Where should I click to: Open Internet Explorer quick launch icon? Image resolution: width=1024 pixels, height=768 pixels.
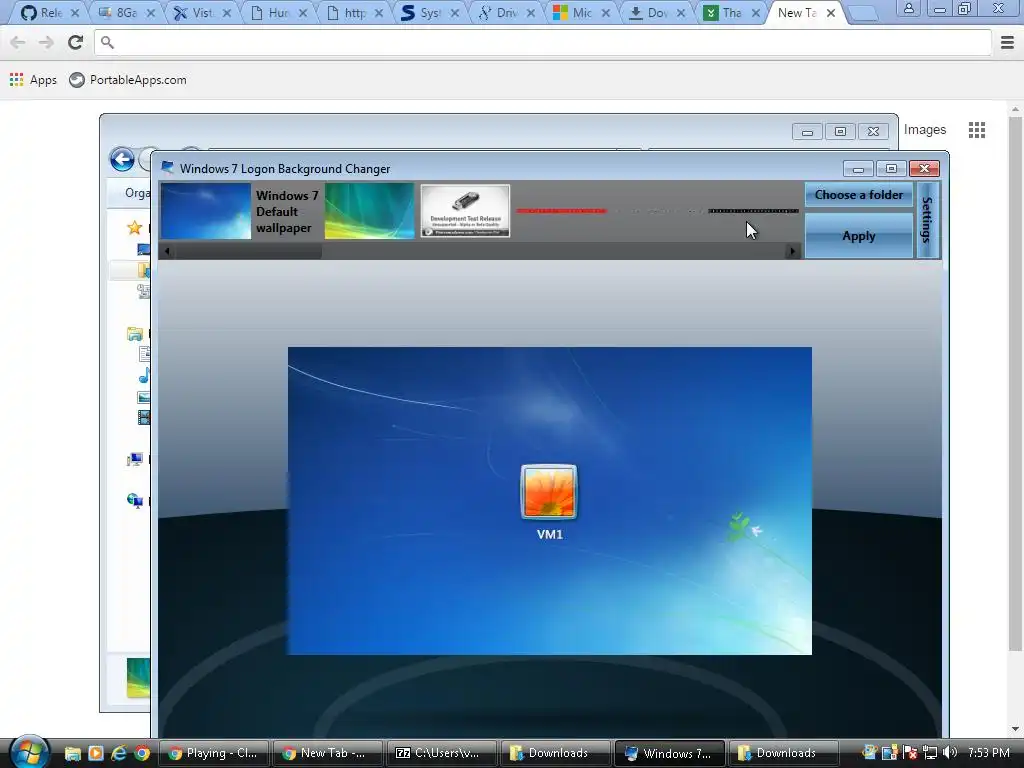[118, 753]
